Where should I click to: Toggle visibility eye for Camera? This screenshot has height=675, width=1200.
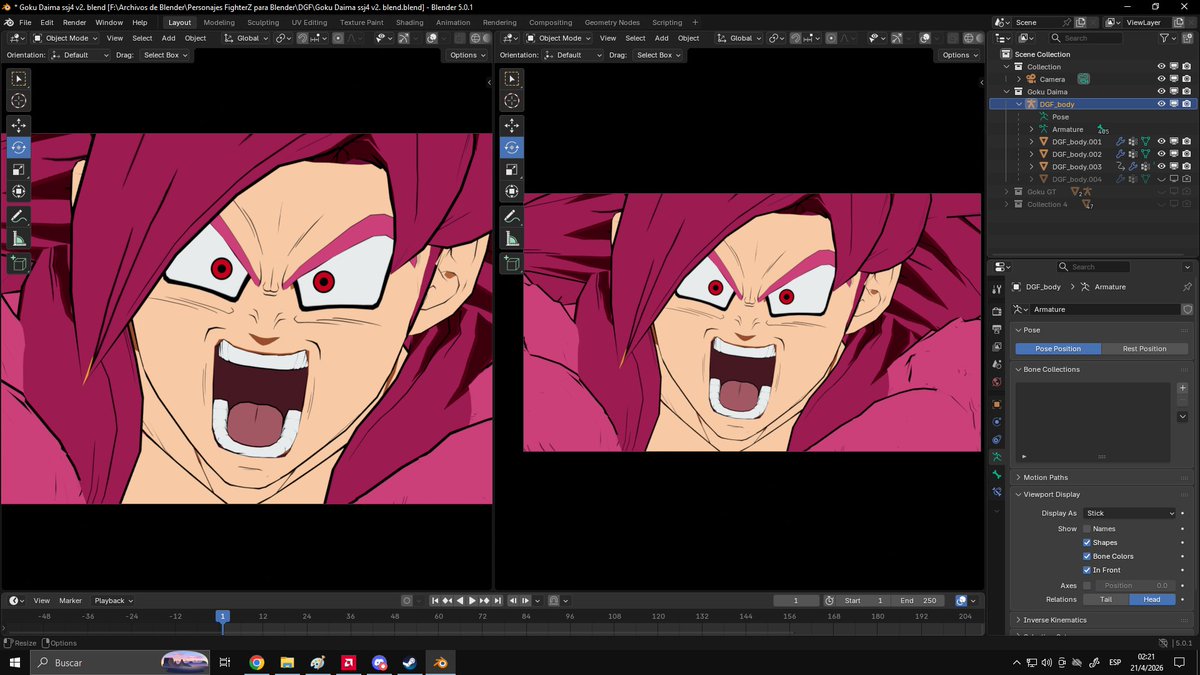[1161, 79]
